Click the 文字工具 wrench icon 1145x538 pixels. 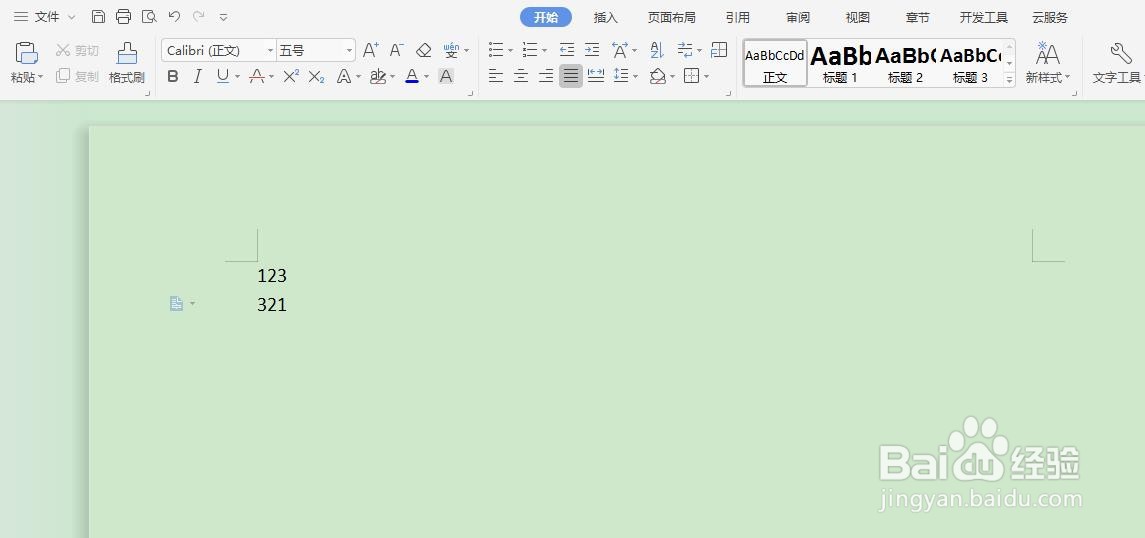1119,53
